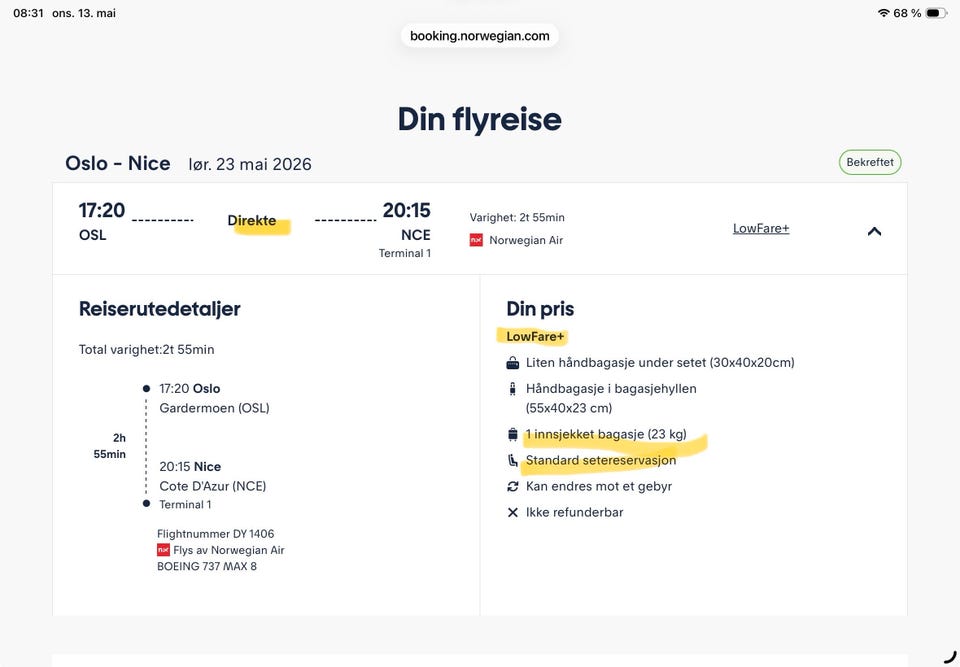960x667 pixels.
Task: Click the checked baggage suitcase icon
Action: [x=512, y=435]
